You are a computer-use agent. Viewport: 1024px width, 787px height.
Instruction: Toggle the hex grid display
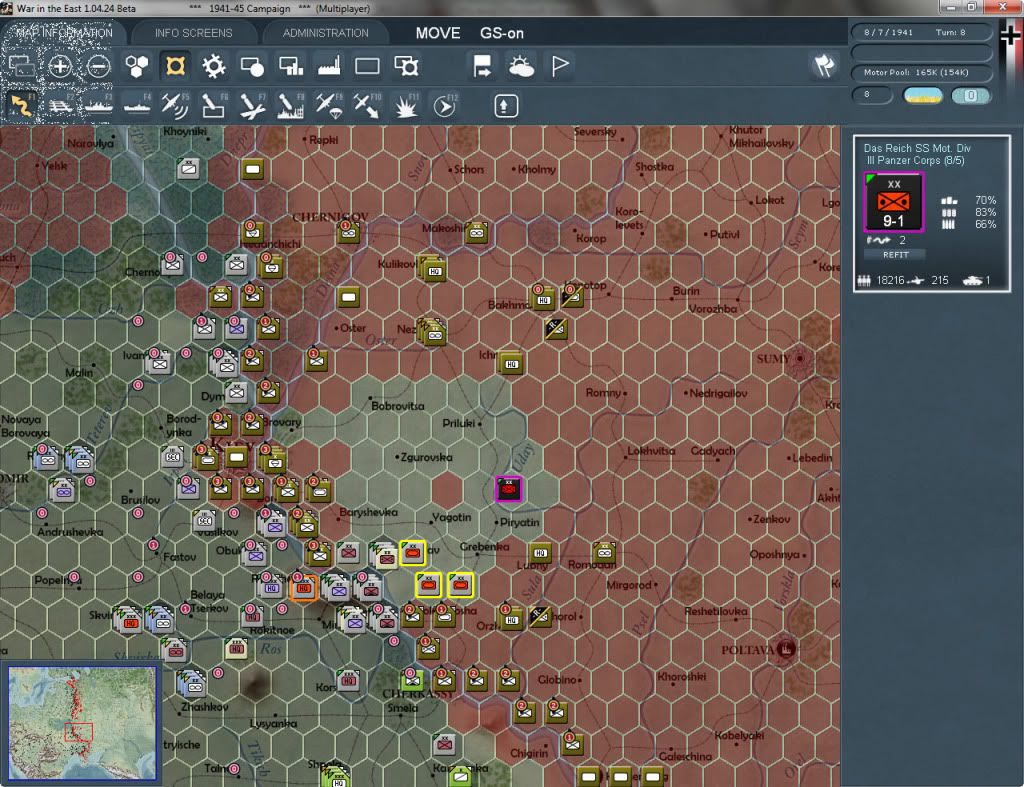(136, 66)
